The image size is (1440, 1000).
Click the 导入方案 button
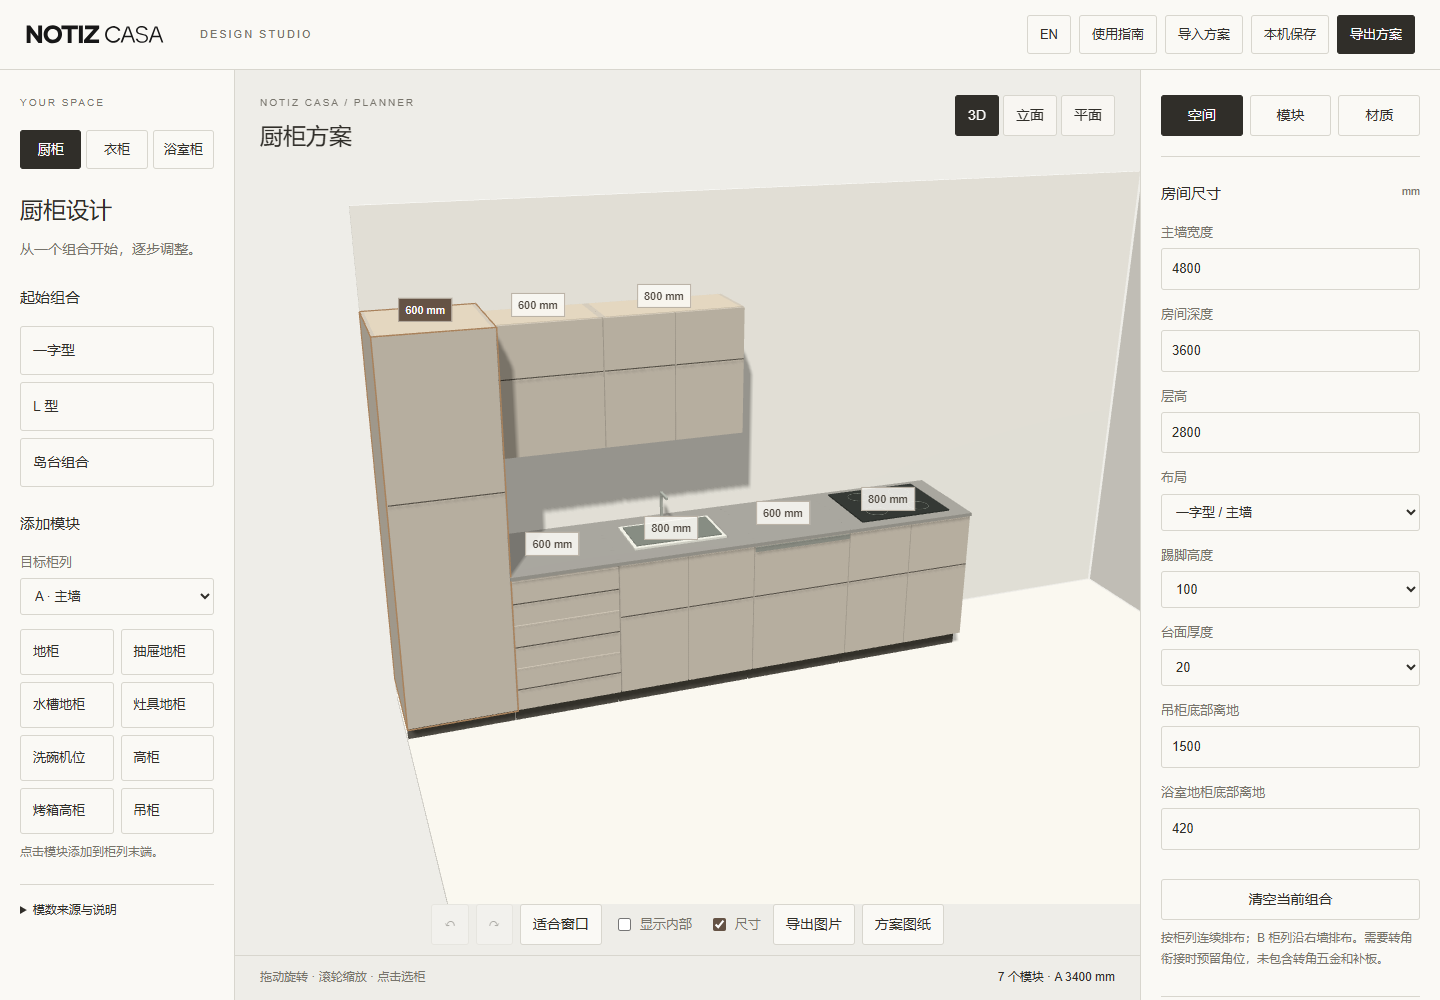1204,34
